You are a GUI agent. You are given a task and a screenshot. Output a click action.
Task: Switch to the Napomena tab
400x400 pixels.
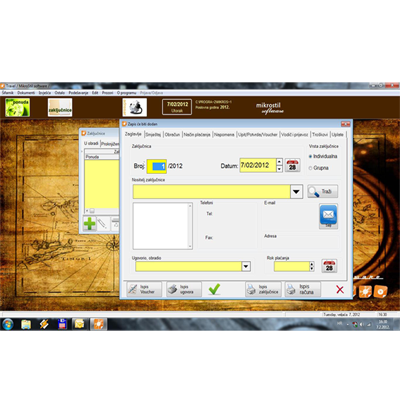pyautogui.click(x=224, y=135)
